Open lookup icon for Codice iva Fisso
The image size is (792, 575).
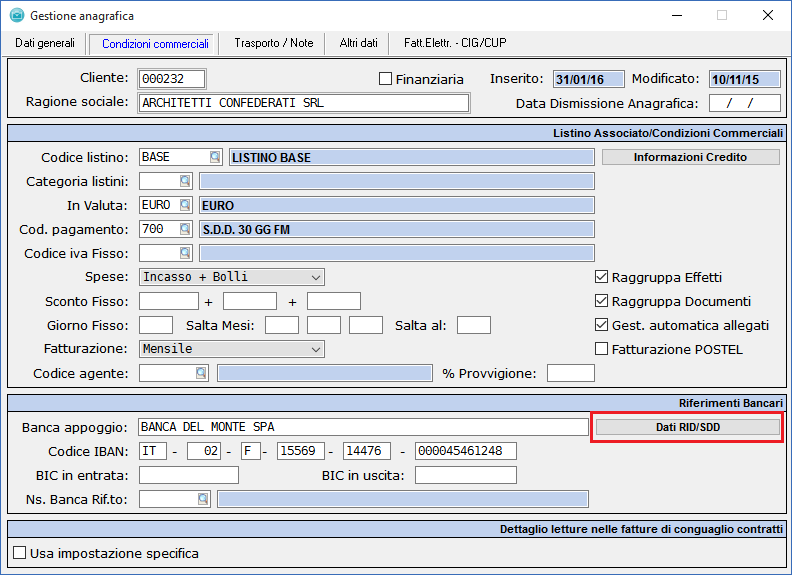185,253
